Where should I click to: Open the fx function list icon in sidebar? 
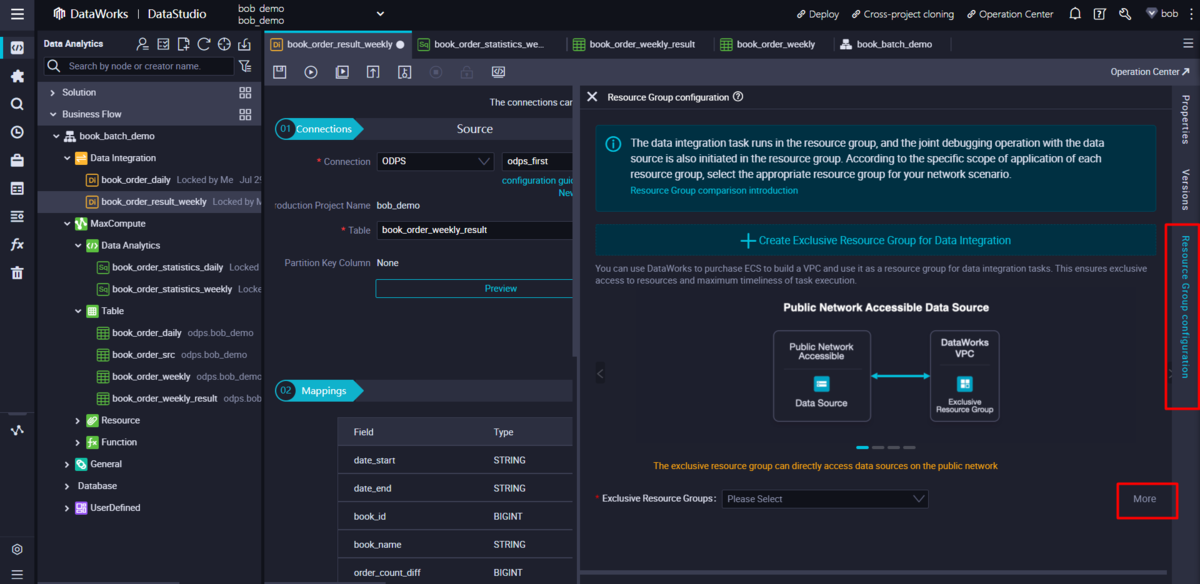[x=17, y=244]
